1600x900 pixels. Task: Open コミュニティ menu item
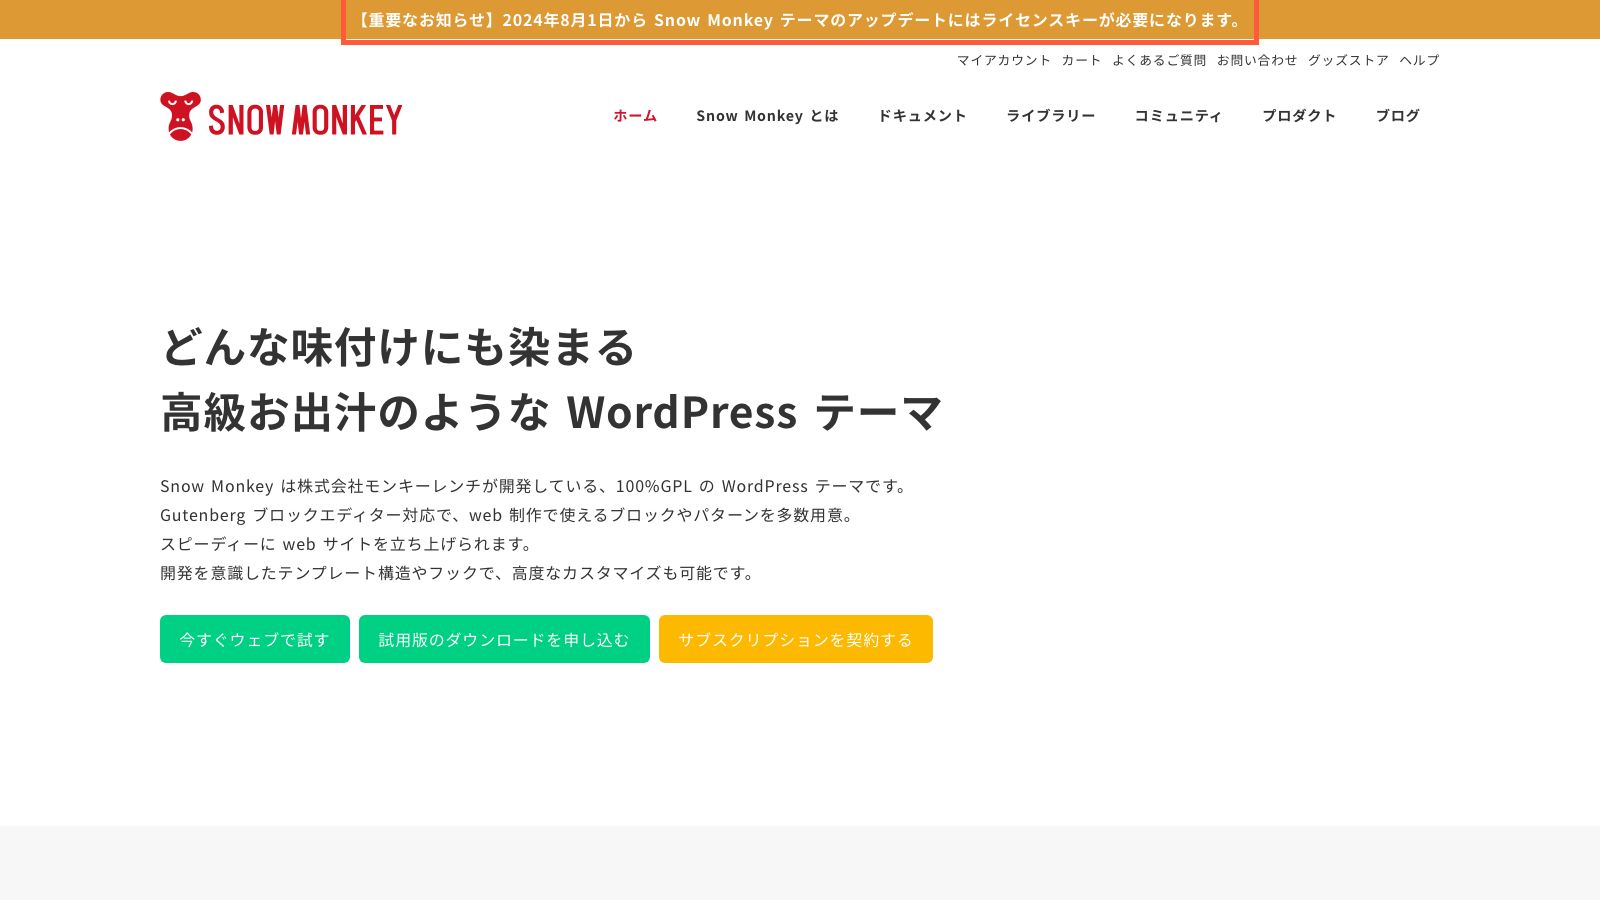click(x=1178, y=116)
